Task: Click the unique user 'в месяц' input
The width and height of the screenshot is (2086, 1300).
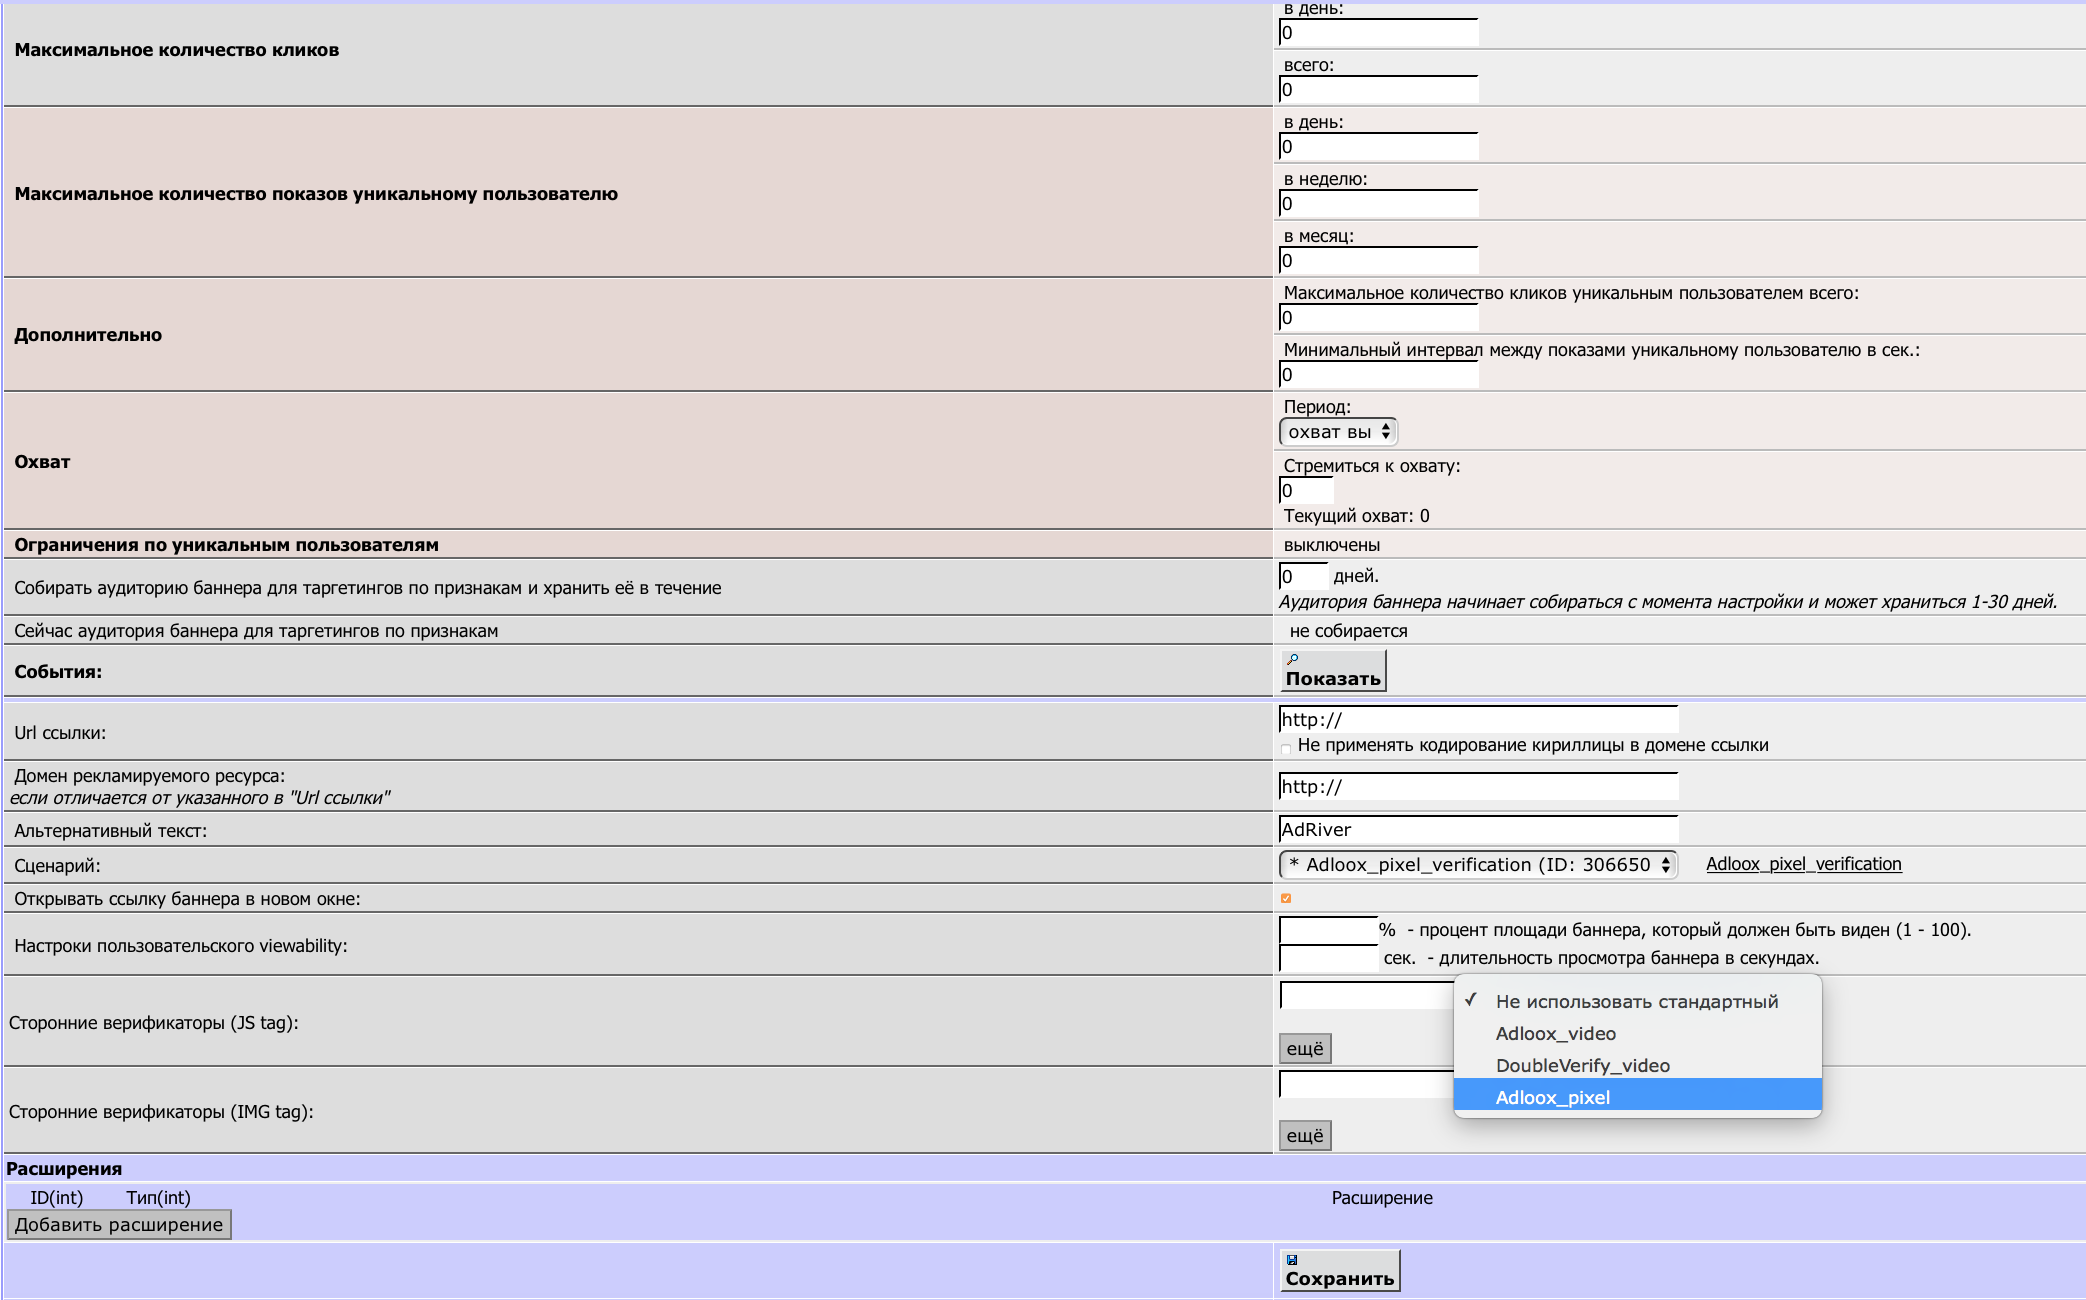Action: pyautogui.click(x=1378, y=260)
